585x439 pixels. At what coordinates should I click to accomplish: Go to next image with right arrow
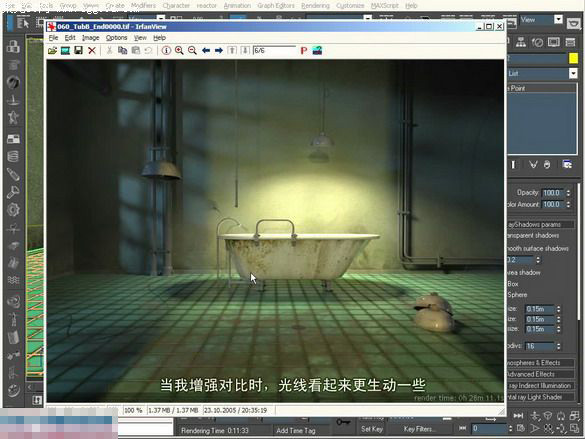click(219, 50)
